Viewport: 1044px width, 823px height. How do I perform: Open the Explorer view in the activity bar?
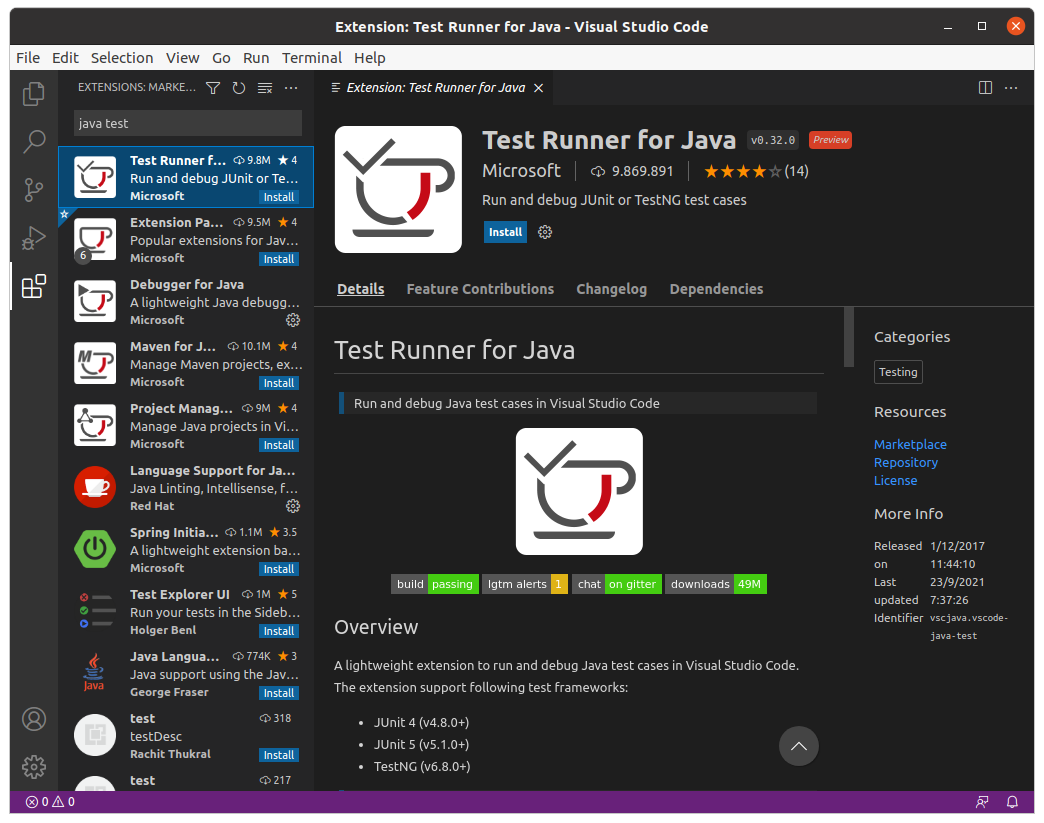[33, 92]
